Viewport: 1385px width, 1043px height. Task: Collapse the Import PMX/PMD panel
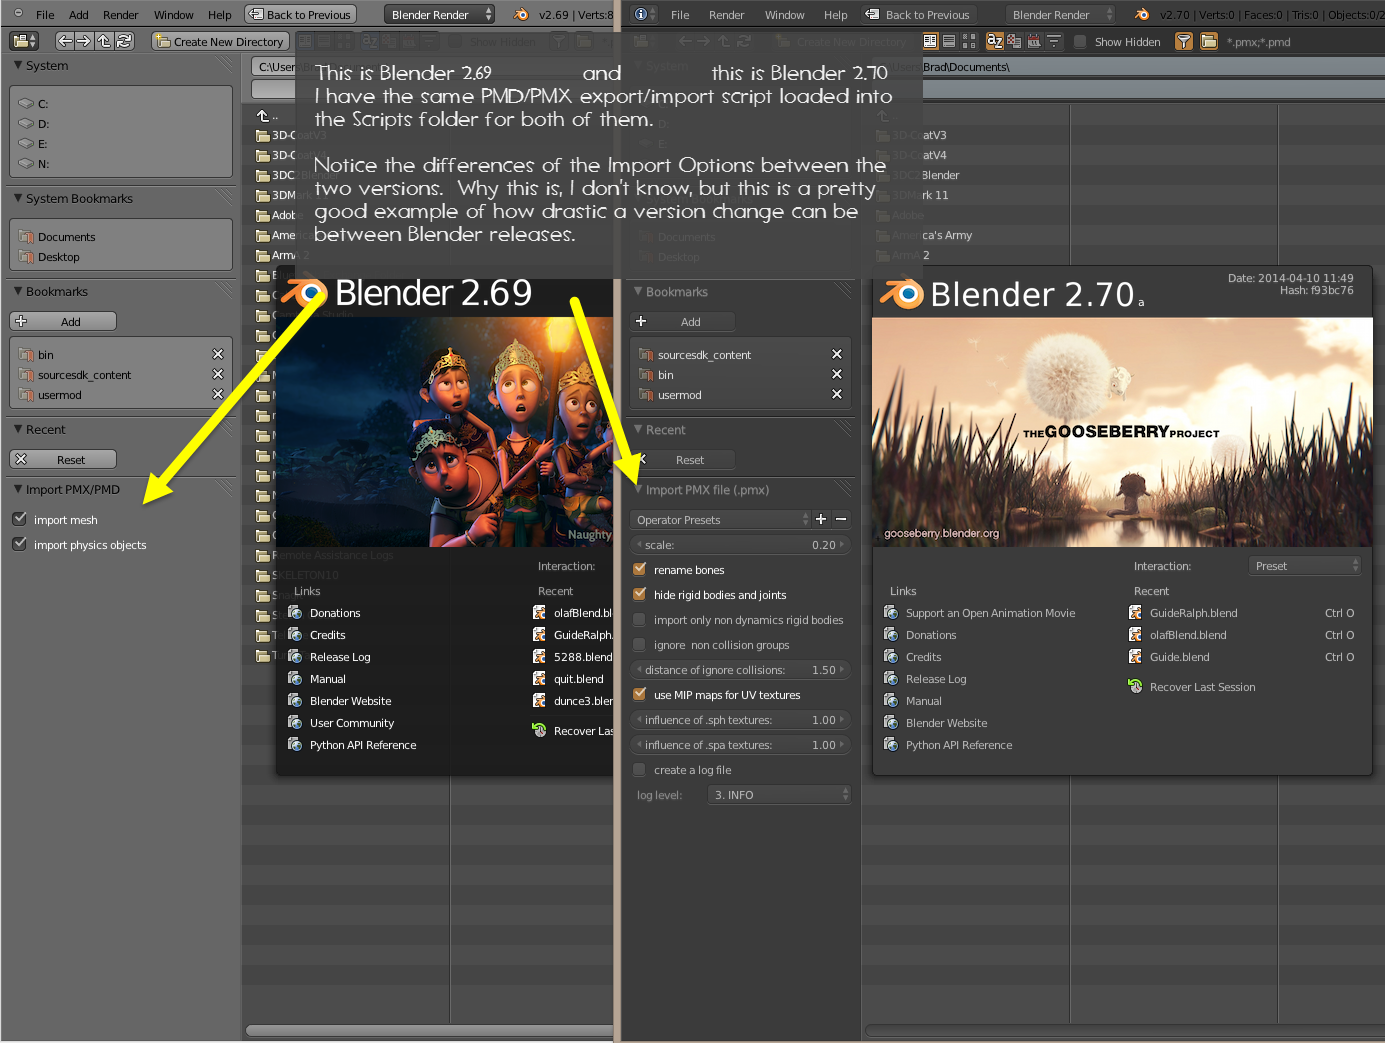pyautogui.click(x=18, y=489)
